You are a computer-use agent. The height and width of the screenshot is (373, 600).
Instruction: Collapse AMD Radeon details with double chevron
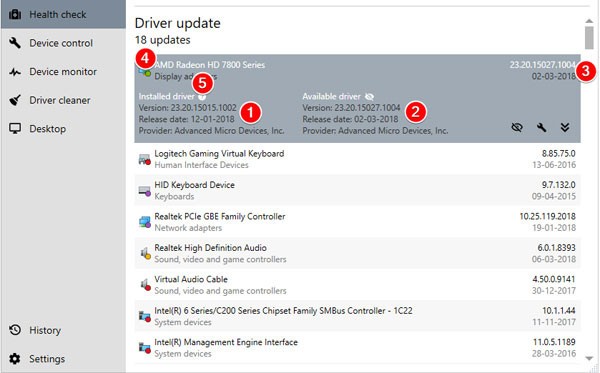[565, 127]
